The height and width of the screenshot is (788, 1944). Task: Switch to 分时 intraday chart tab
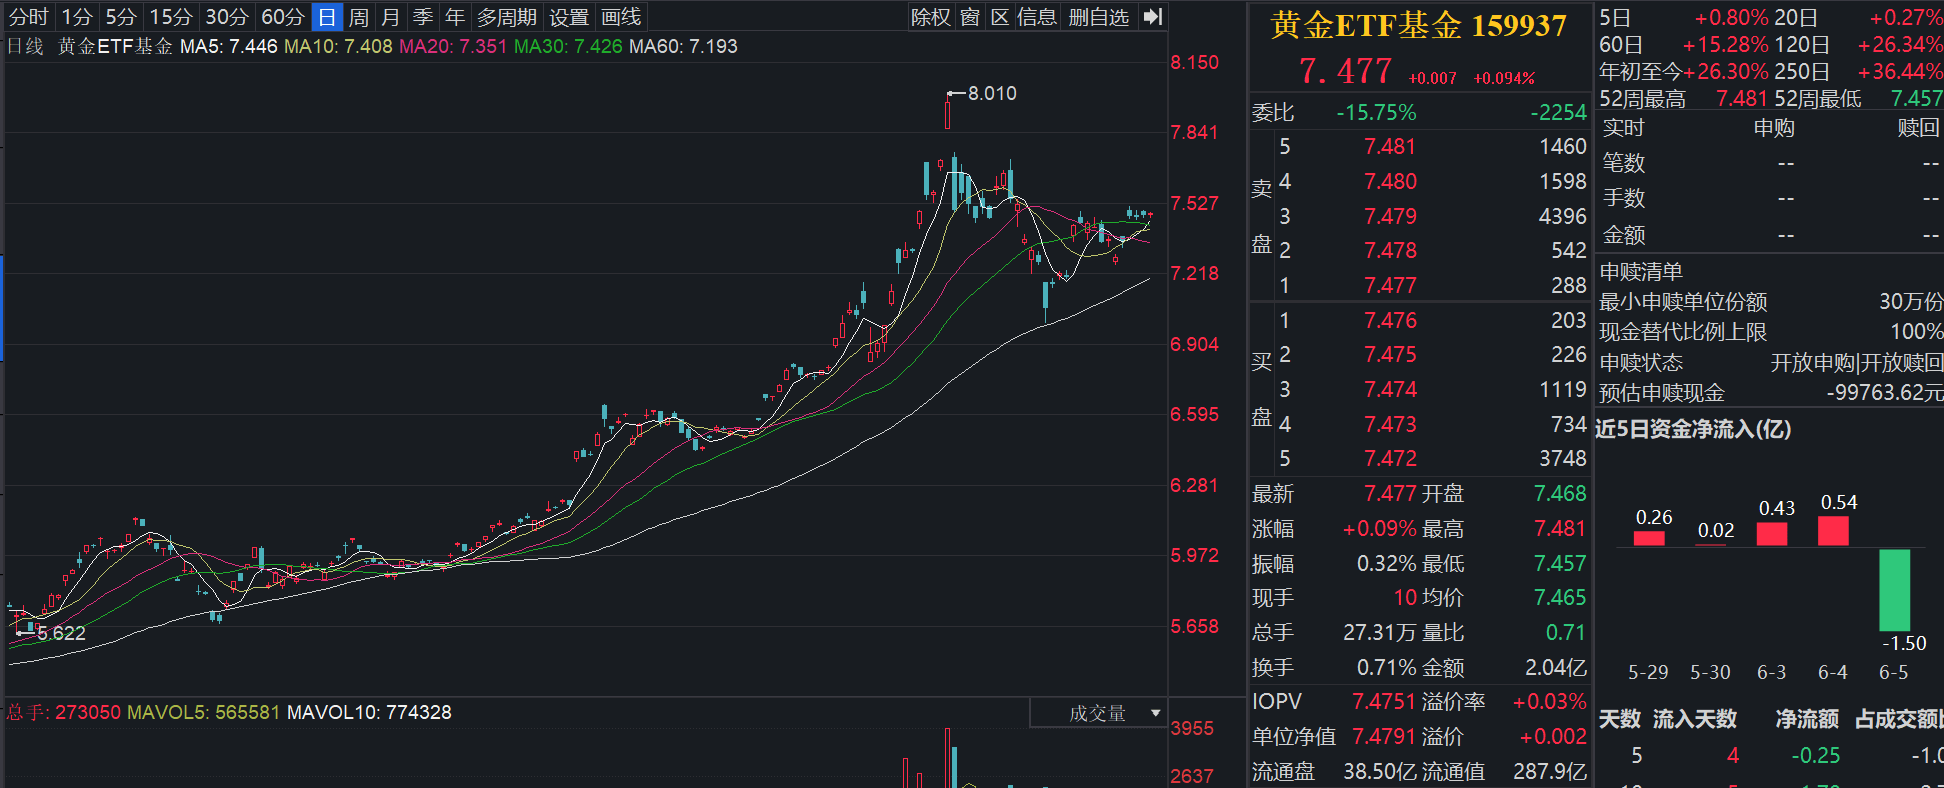29,17
